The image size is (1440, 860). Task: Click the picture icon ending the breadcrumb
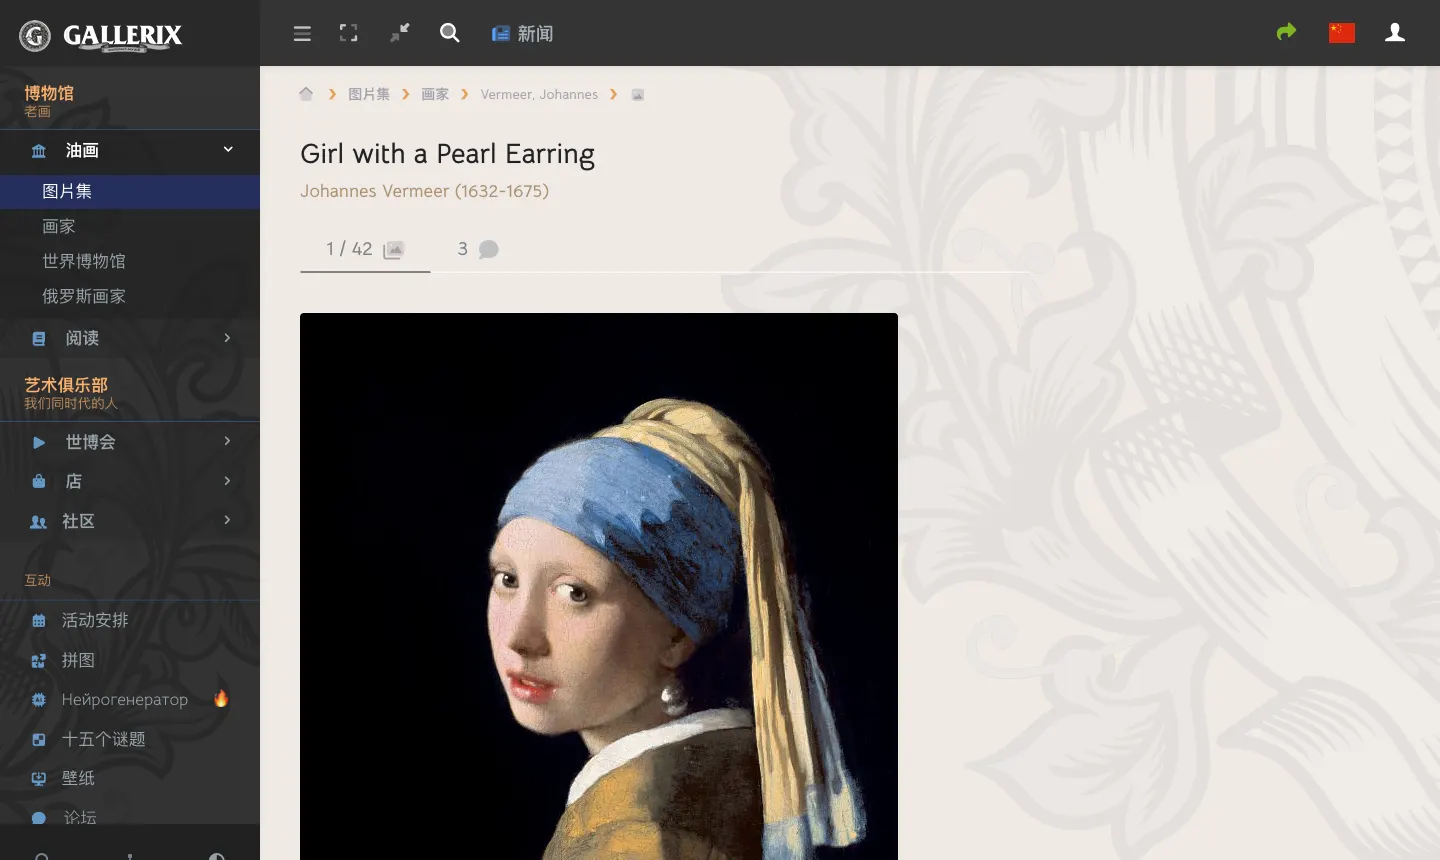coord(638,95)
